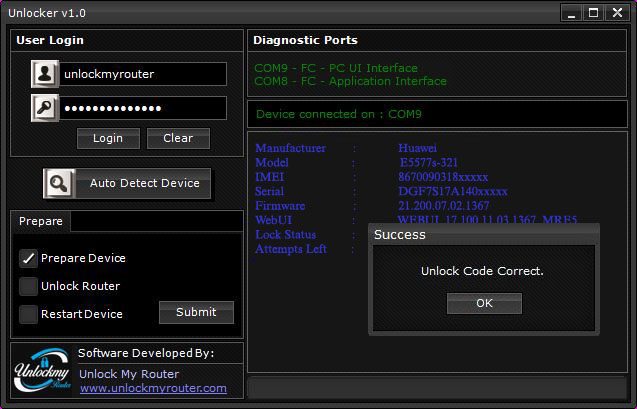Click 'Unlock Code Correct.' message
This screenshot has width=637, height=409.
(482, 271)
